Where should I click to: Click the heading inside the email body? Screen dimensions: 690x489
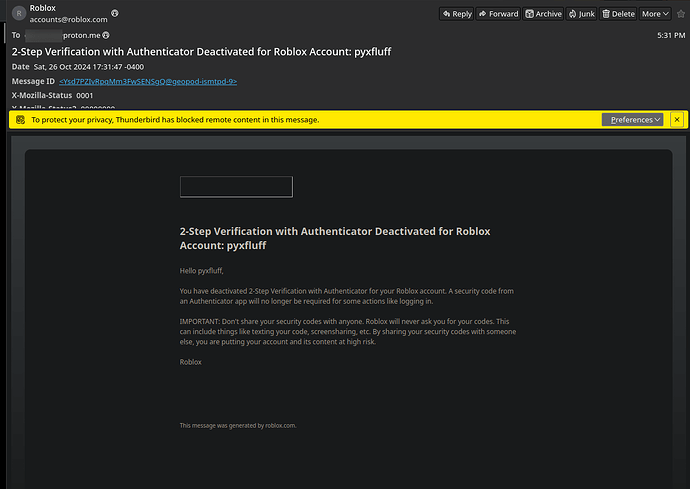click(335, 238)
